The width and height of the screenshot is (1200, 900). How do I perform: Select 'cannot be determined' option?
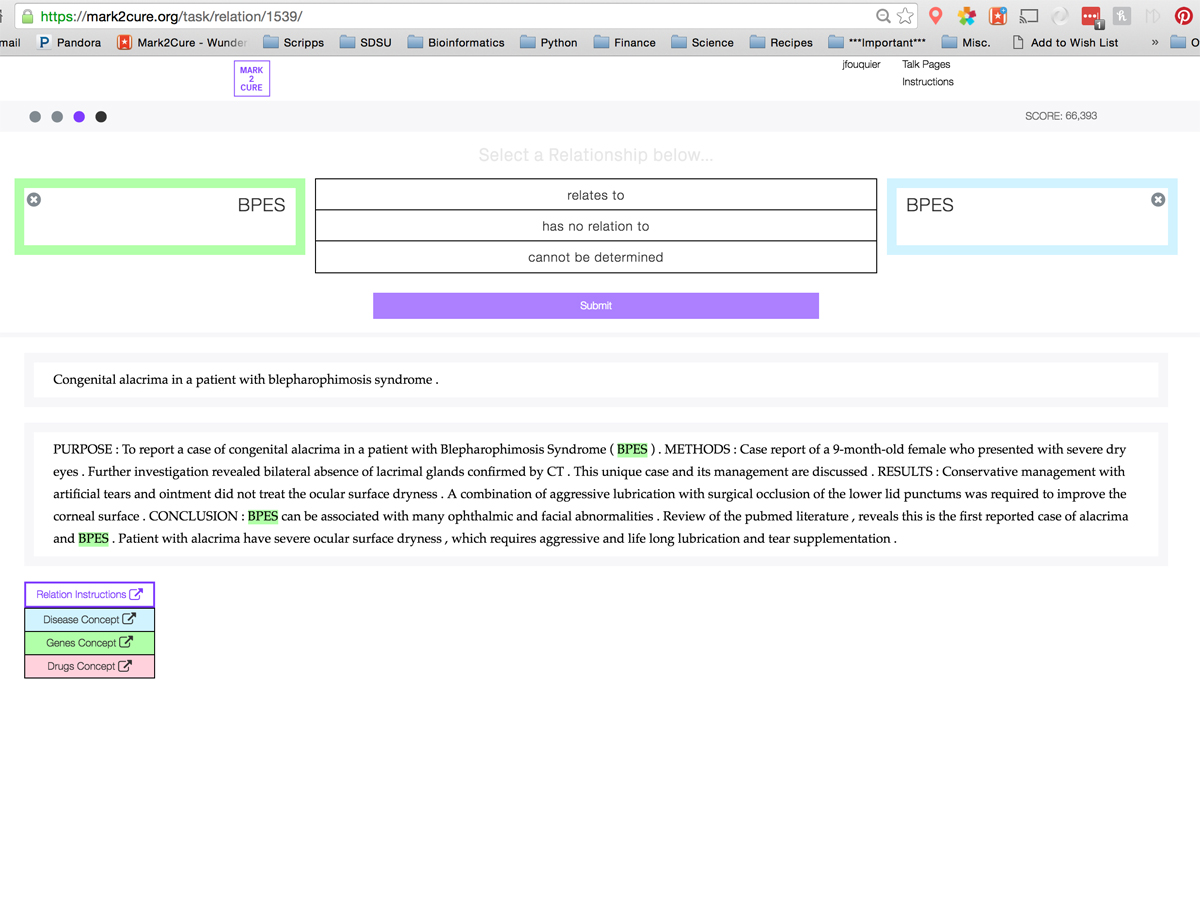coord(595,257)
